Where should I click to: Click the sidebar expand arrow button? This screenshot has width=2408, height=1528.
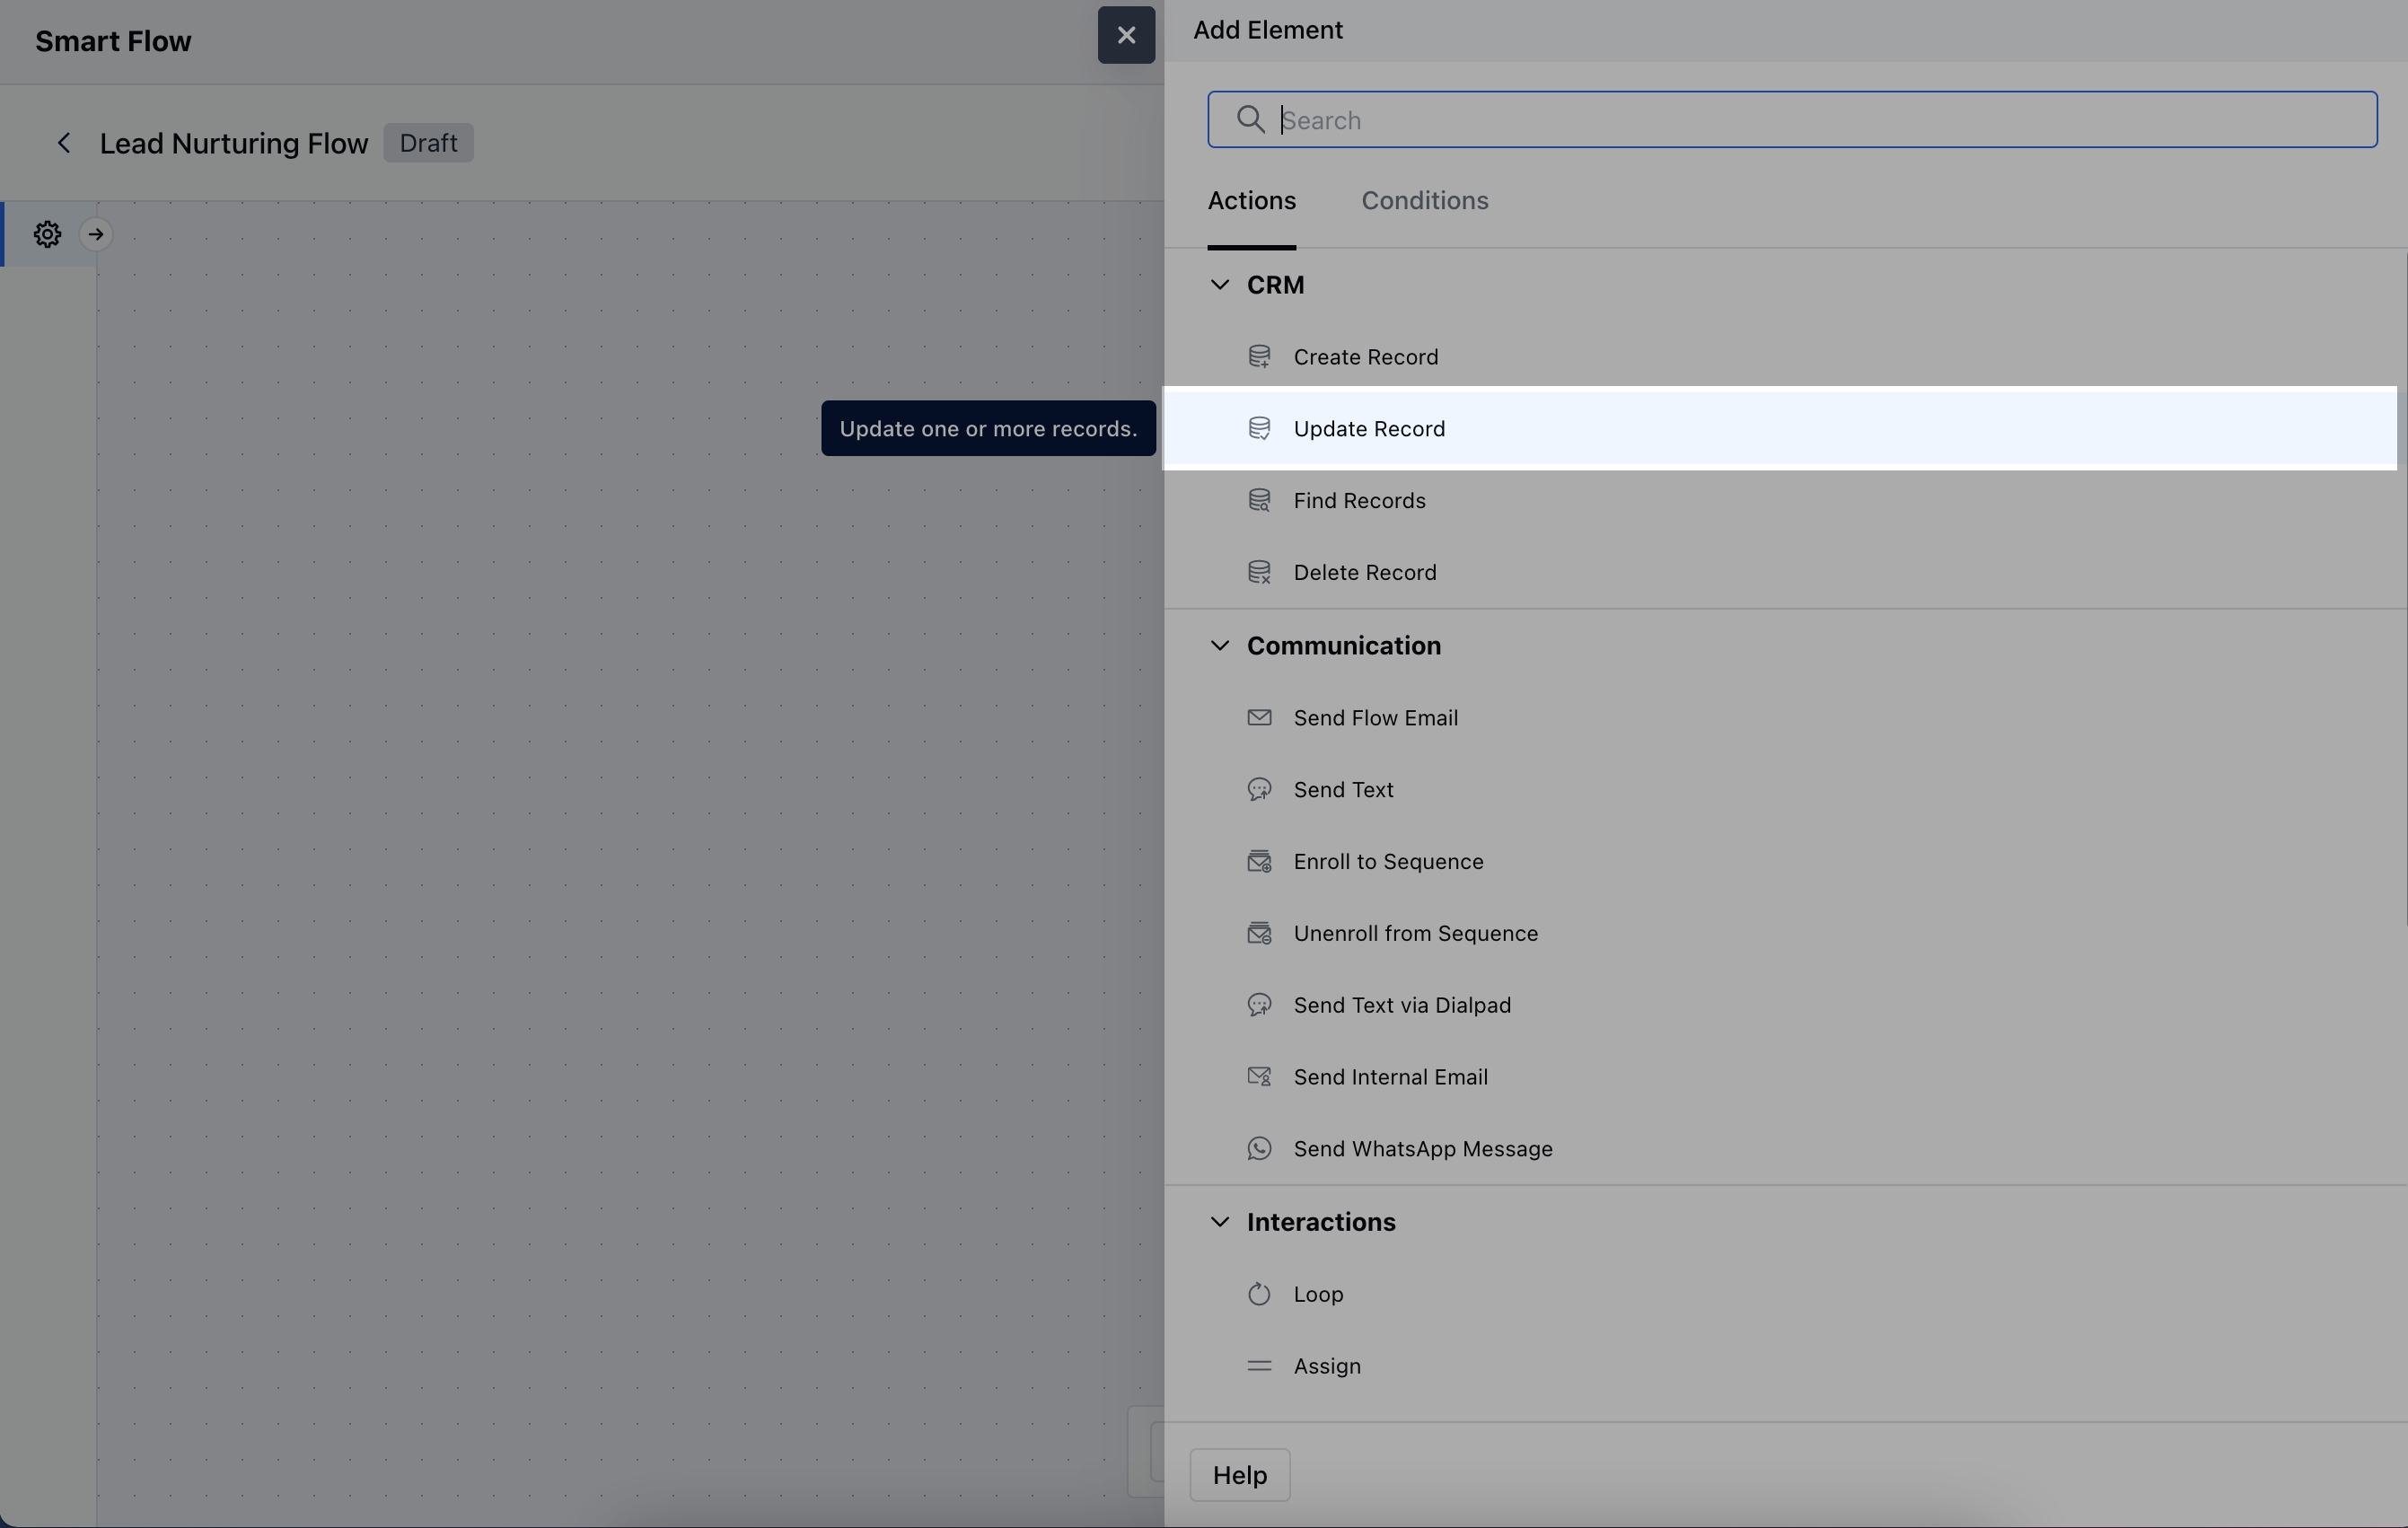96,234
